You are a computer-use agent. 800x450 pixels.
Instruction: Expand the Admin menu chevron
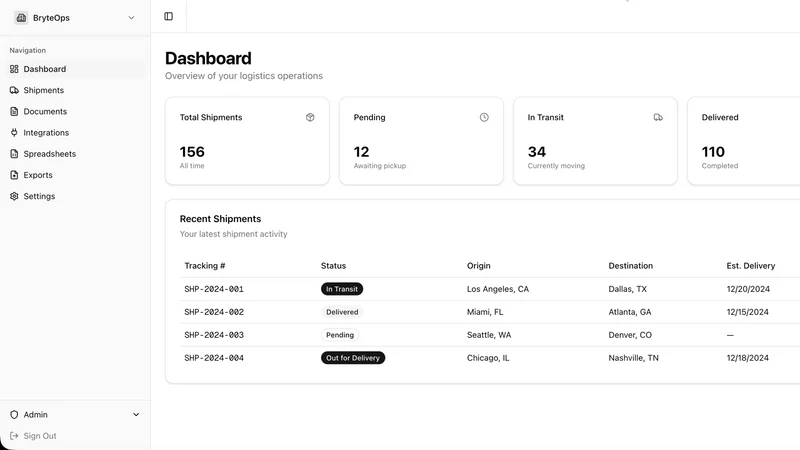point(136,415)
